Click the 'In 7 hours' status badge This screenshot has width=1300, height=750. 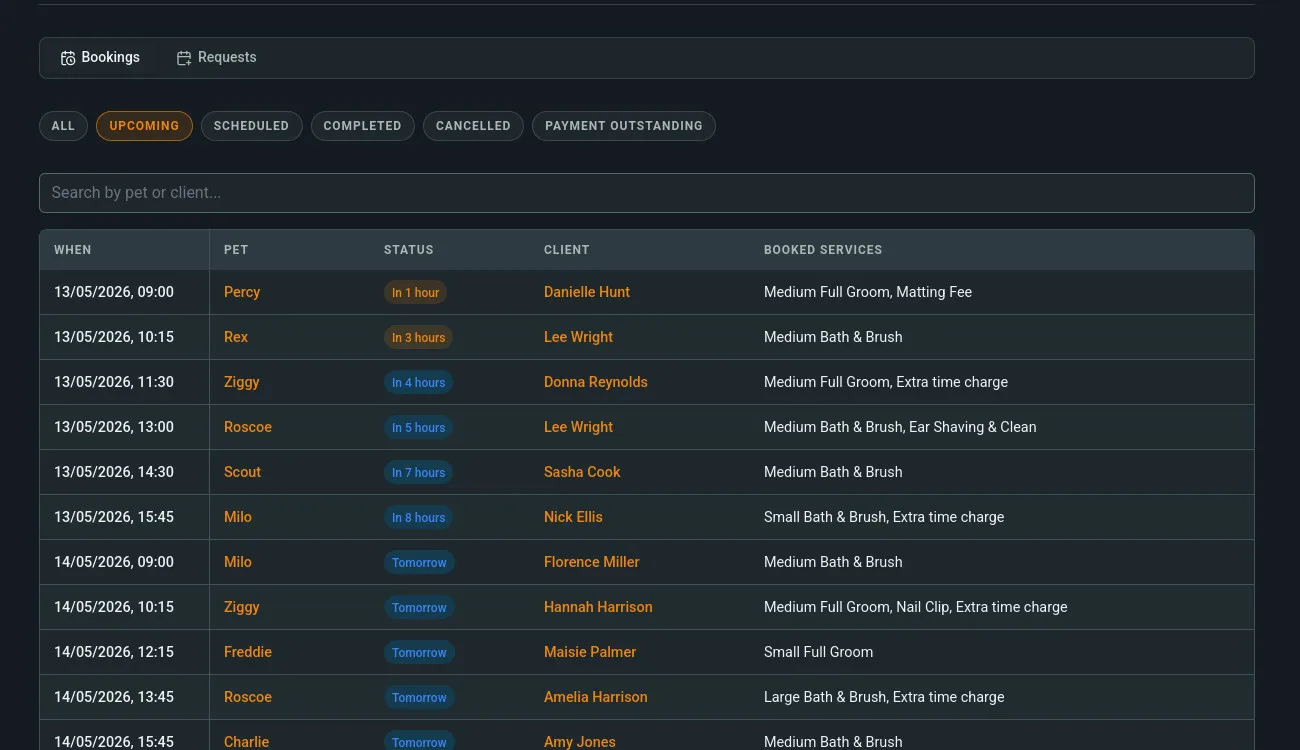click(x=418, y=473)
